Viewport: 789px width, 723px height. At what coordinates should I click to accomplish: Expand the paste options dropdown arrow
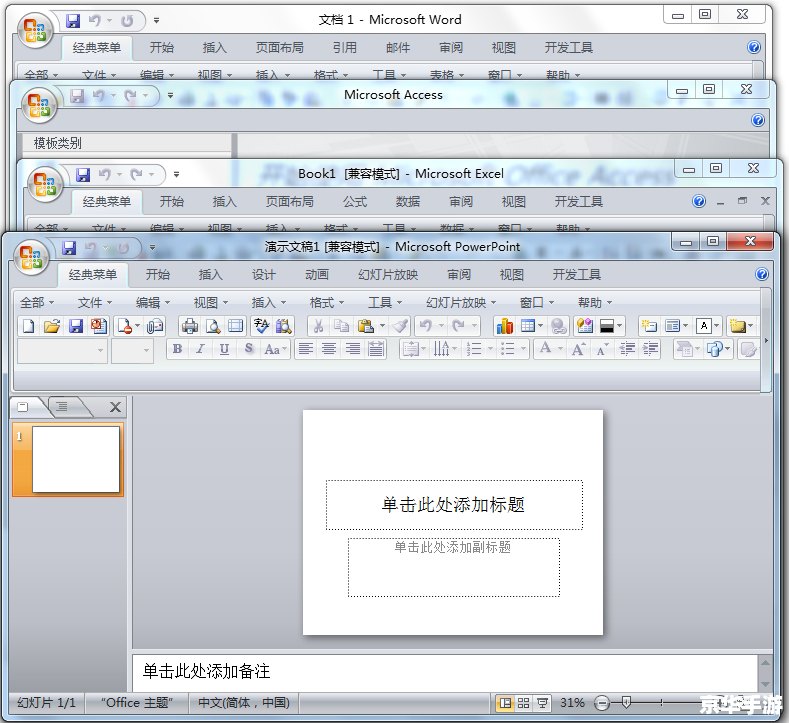[x=382, y=326]
